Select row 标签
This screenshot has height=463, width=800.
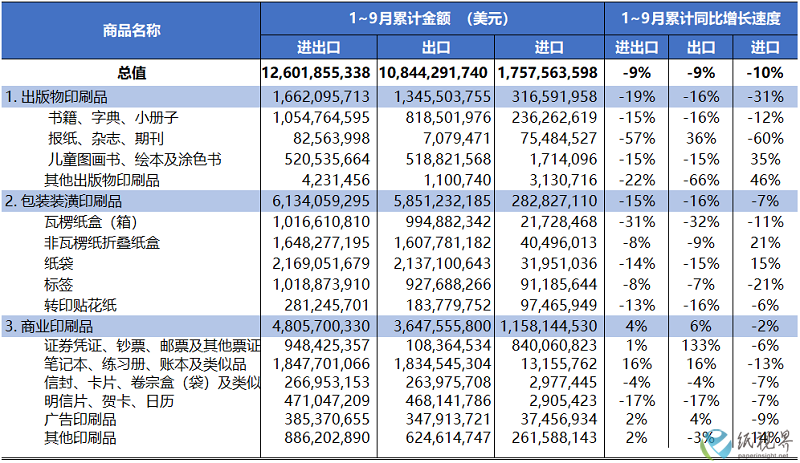(x=59, y=285)
